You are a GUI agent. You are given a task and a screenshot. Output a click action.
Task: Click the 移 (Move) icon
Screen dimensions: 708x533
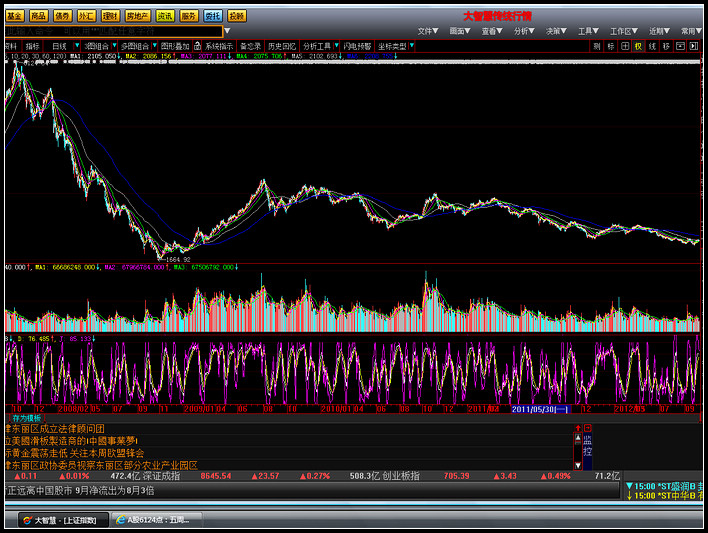(x=666, y=46)
